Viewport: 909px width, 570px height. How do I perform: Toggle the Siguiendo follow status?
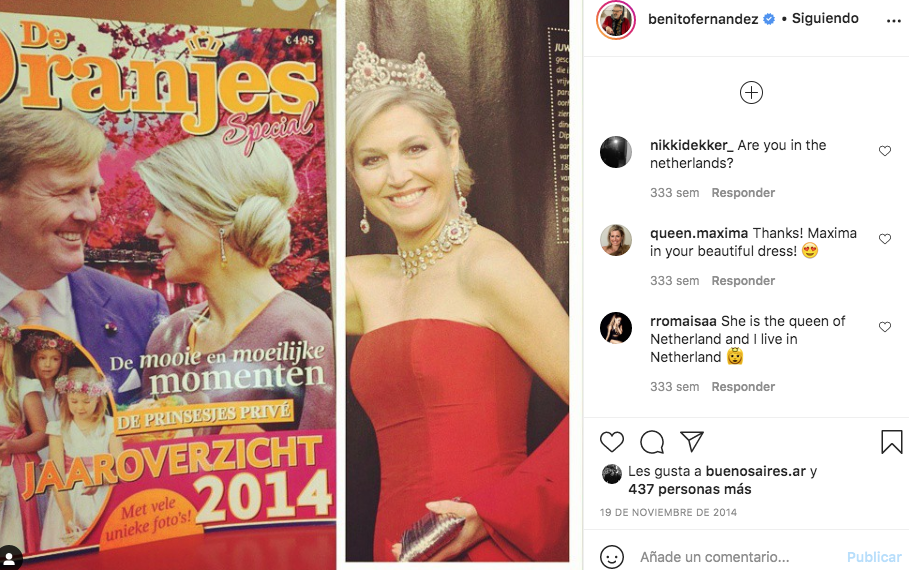click(825, 19)
